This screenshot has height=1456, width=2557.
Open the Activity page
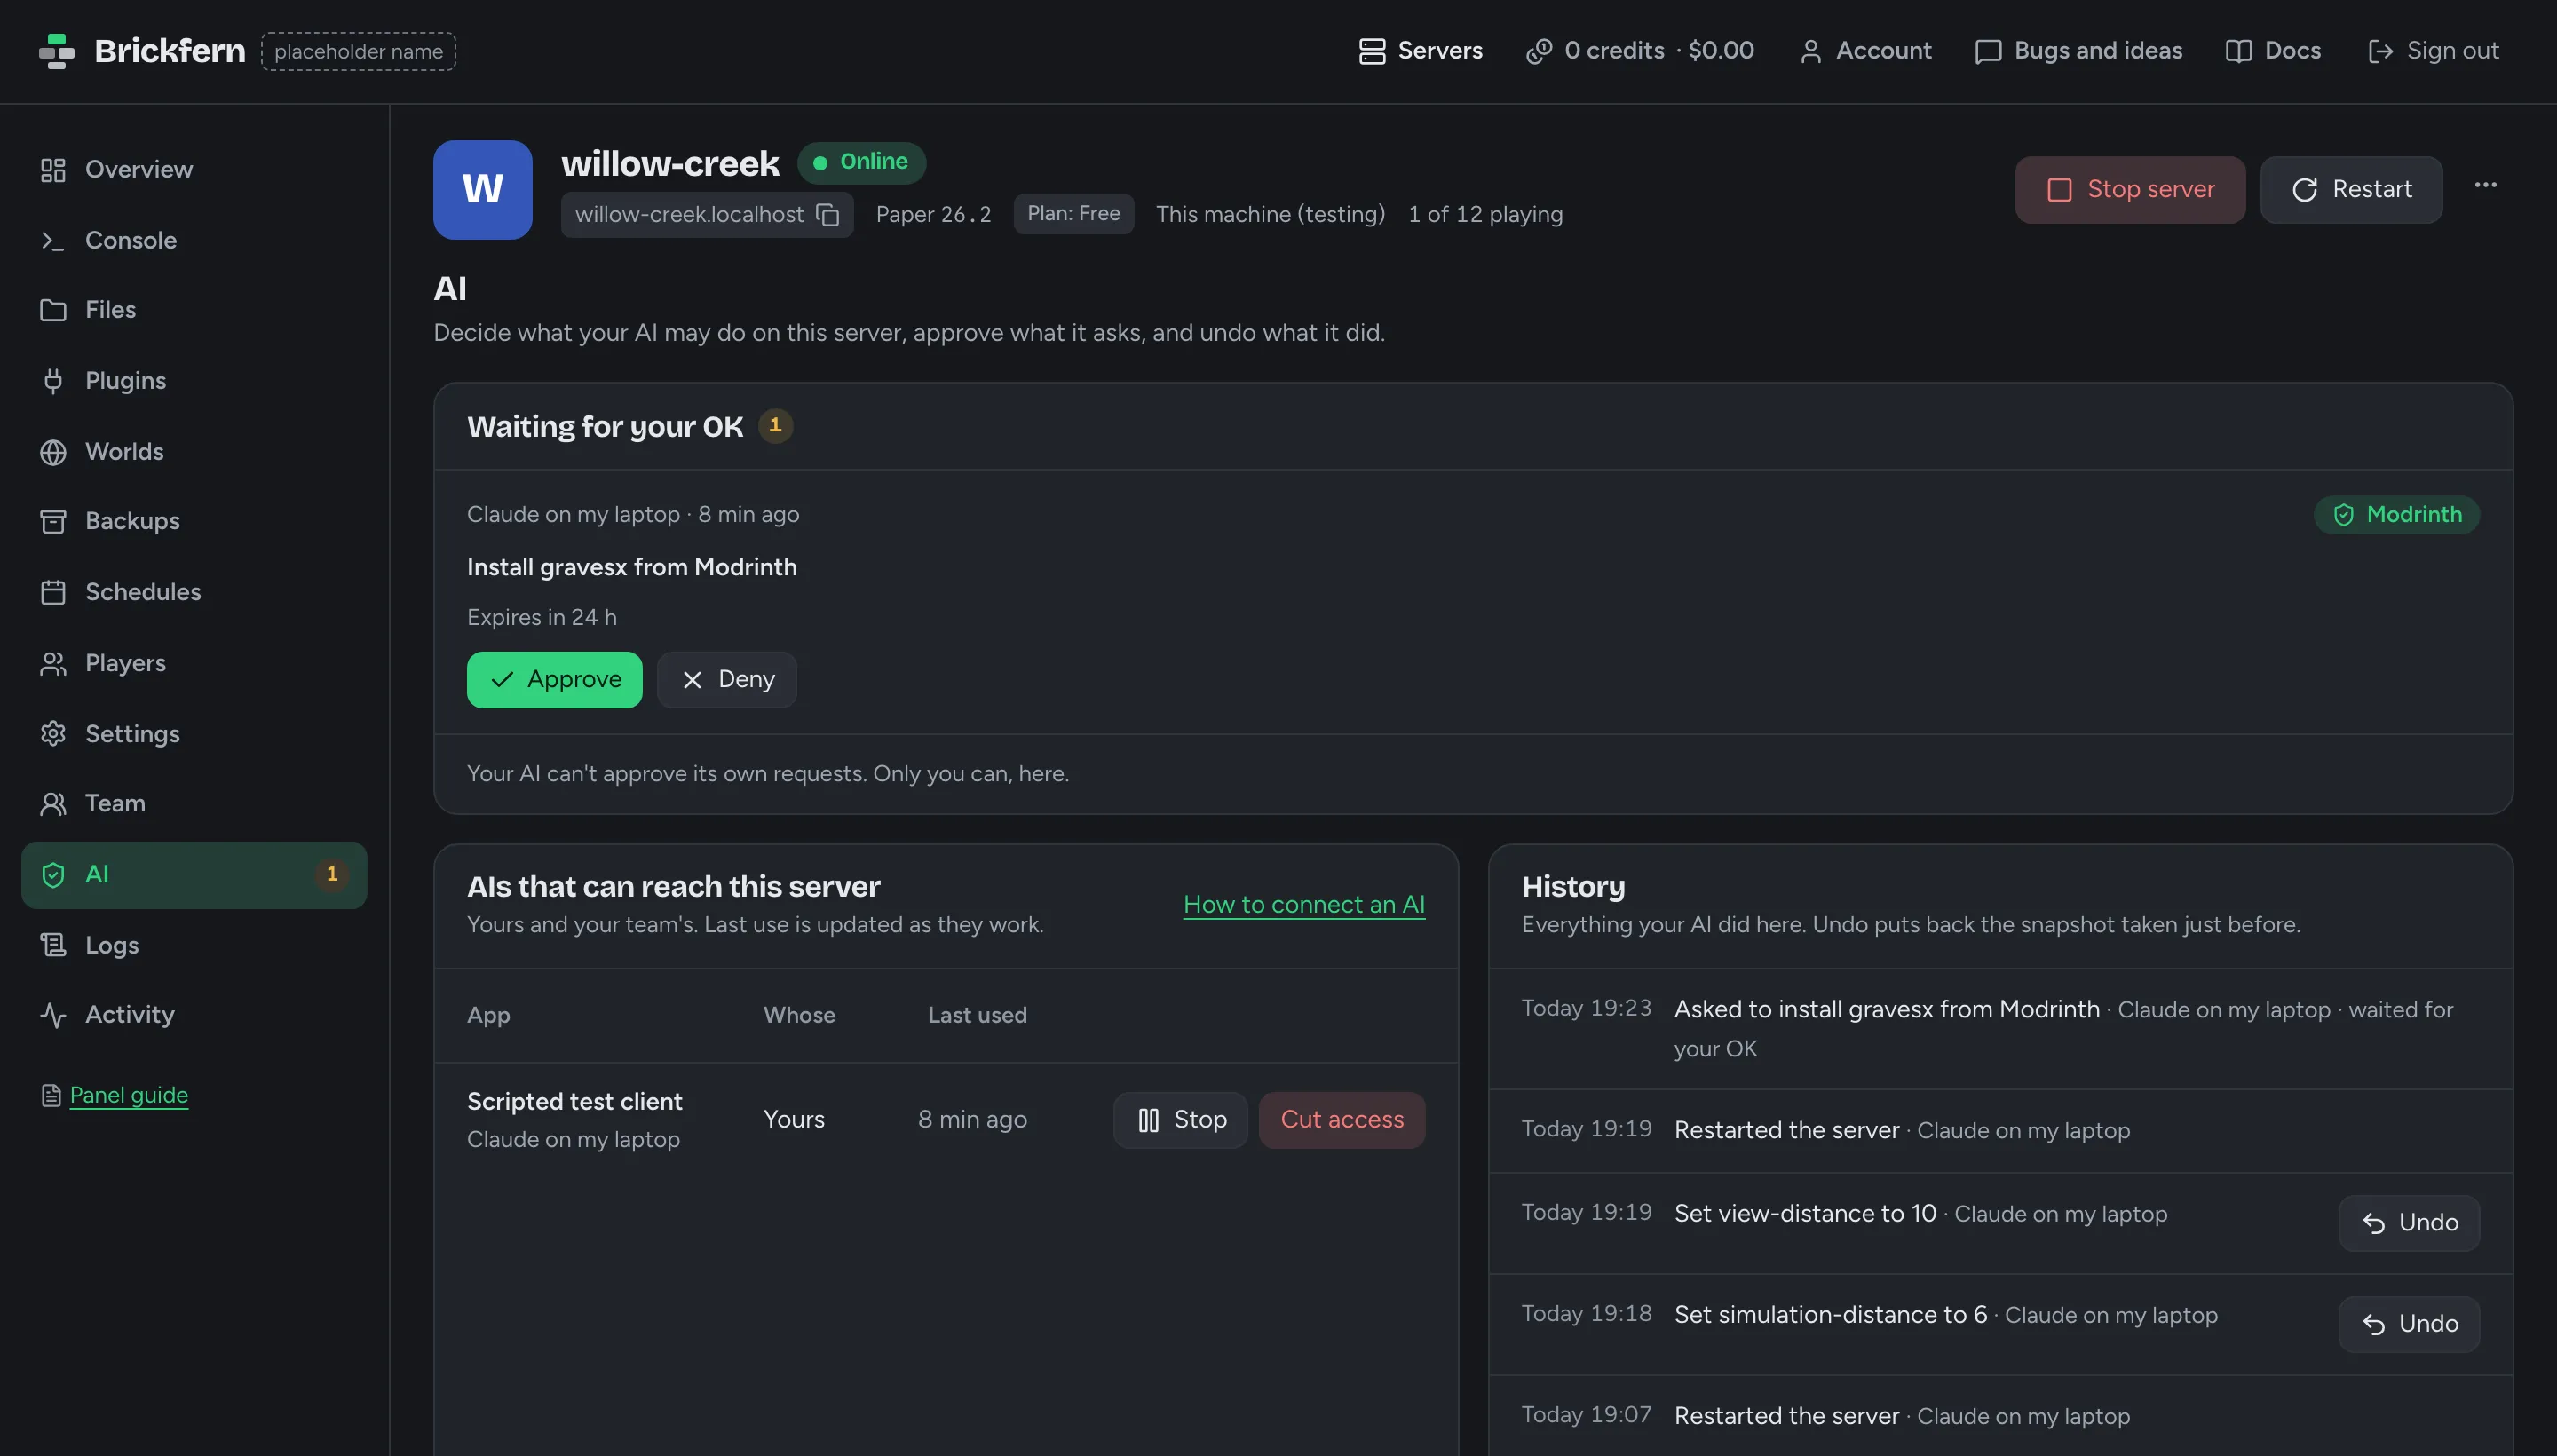click(194, 1015)
